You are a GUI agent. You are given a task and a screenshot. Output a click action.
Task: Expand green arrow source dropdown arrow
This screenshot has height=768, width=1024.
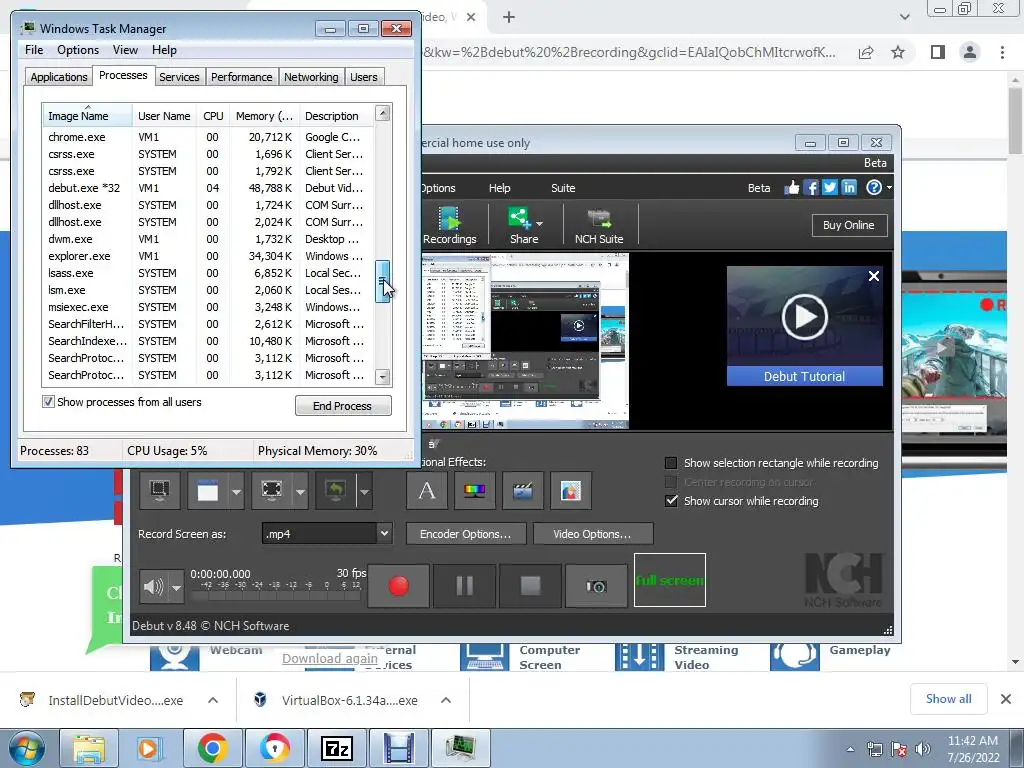coord(364,491)
